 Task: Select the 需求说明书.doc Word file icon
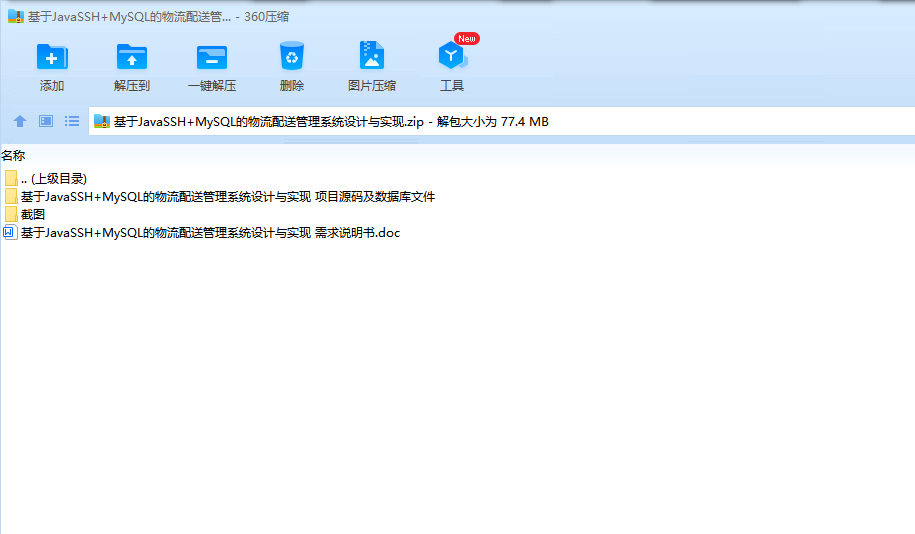pos(10,232)
